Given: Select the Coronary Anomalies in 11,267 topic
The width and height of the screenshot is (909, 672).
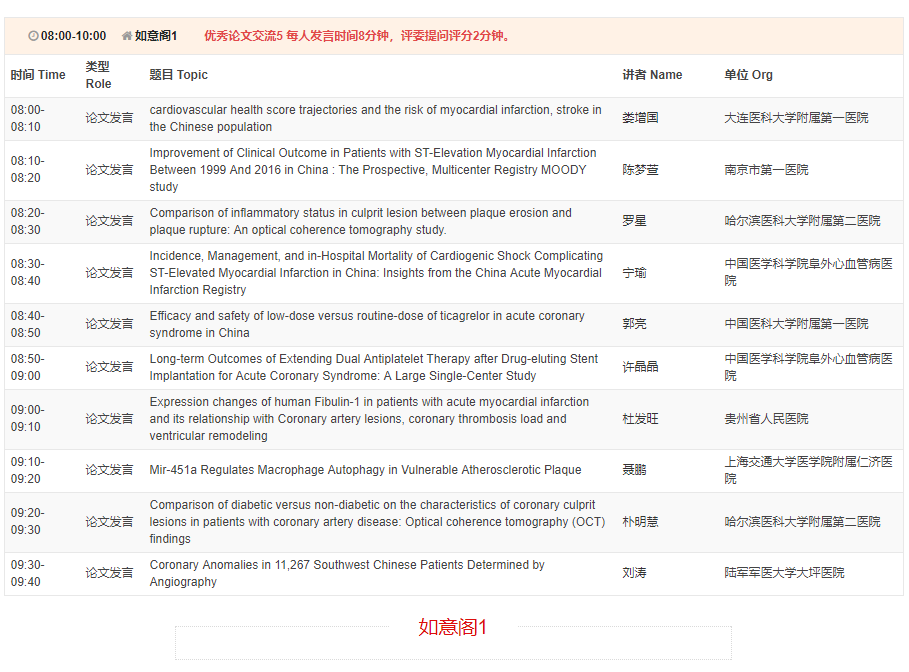Looking at the screenshot, I should (347, 574).
